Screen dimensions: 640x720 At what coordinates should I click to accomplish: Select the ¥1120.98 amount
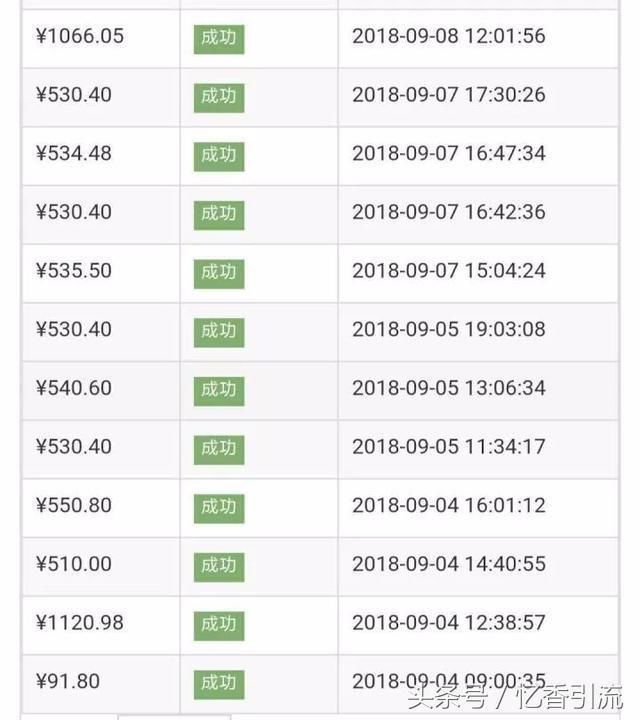pos(80,622)
